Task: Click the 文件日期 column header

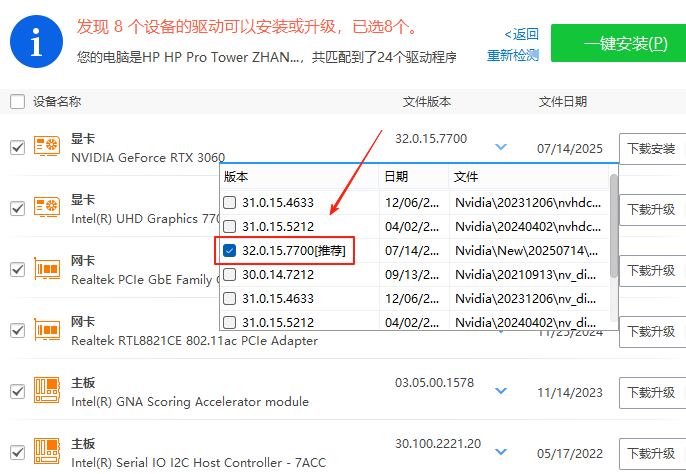Action: pos(563,101)
